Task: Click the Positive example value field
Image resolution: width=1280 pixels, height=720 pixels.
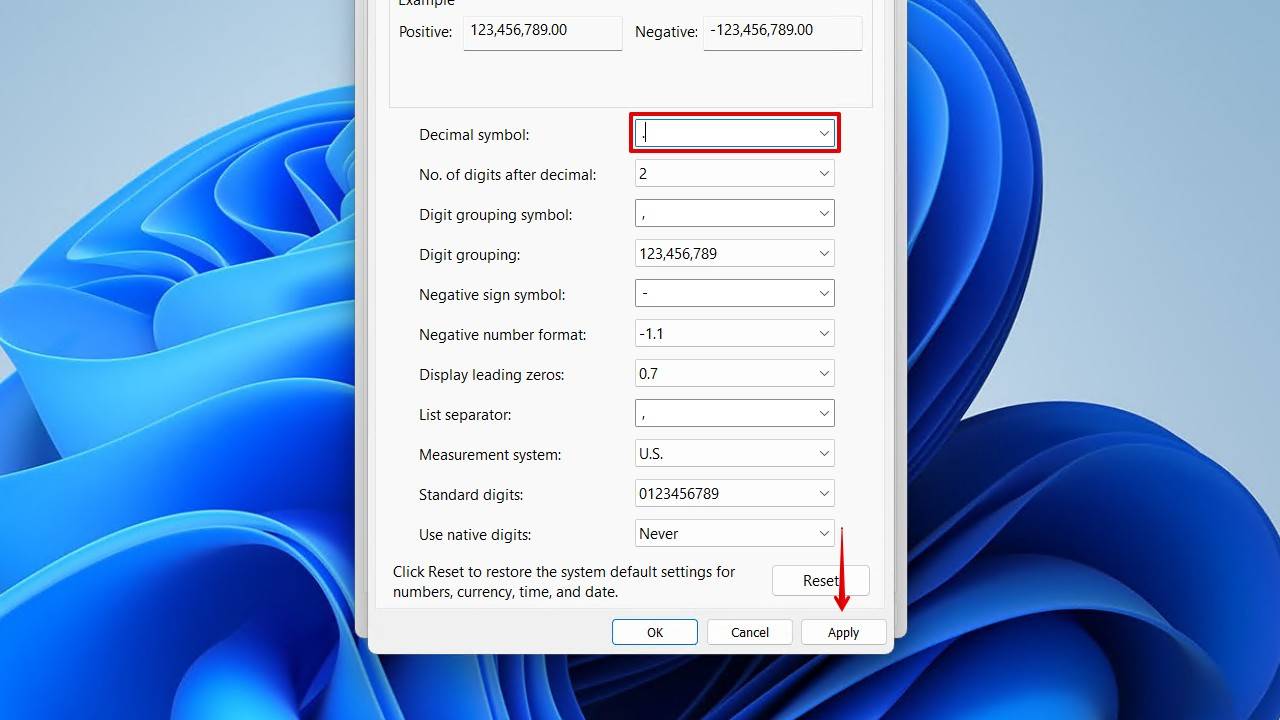Action: click(x=542, y=31)
